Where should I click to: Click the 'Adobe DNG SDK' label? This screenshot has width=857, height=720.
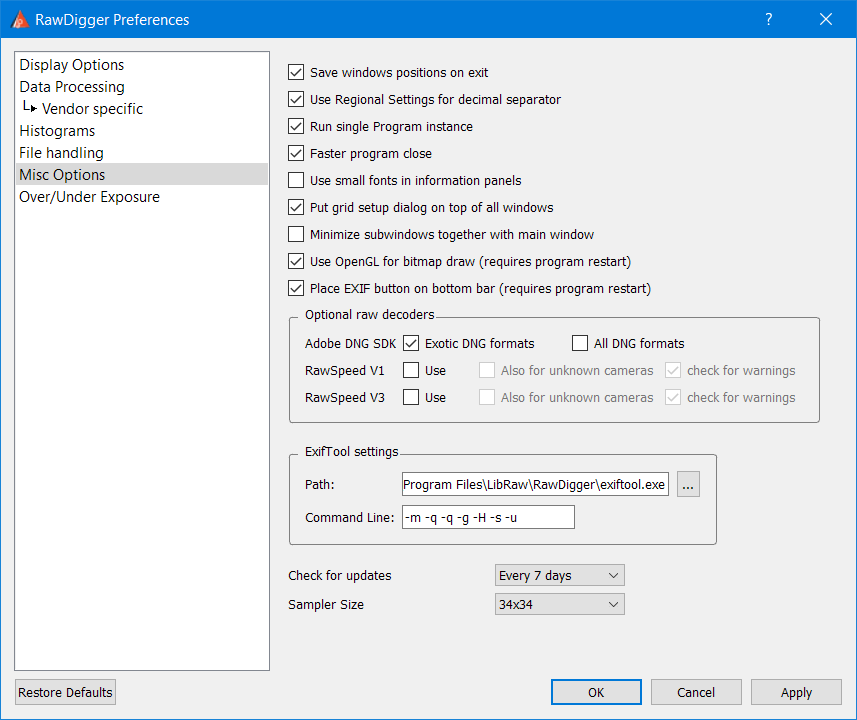(350, 343)
